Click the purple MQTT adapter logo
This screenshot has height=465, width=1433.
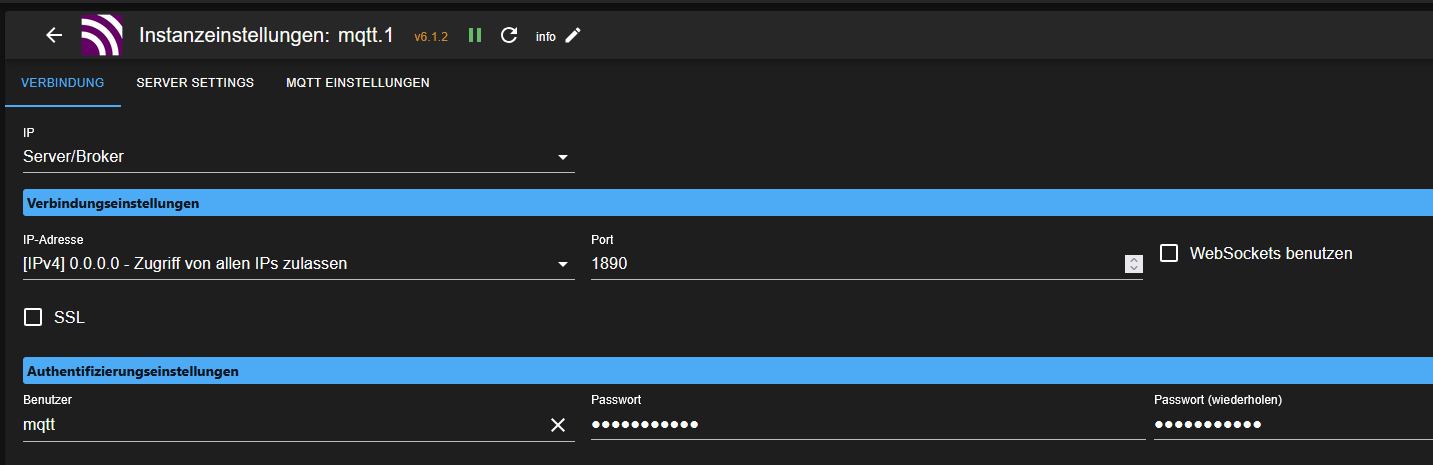tap(101, 35)
